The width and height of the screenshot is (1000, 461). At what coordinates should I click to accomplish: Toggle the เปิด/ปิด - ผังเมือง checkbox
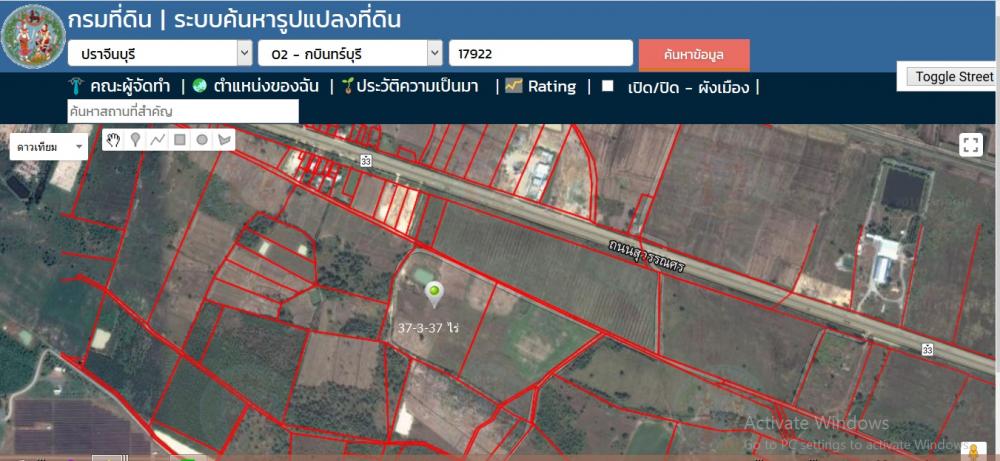coord(607,85)
